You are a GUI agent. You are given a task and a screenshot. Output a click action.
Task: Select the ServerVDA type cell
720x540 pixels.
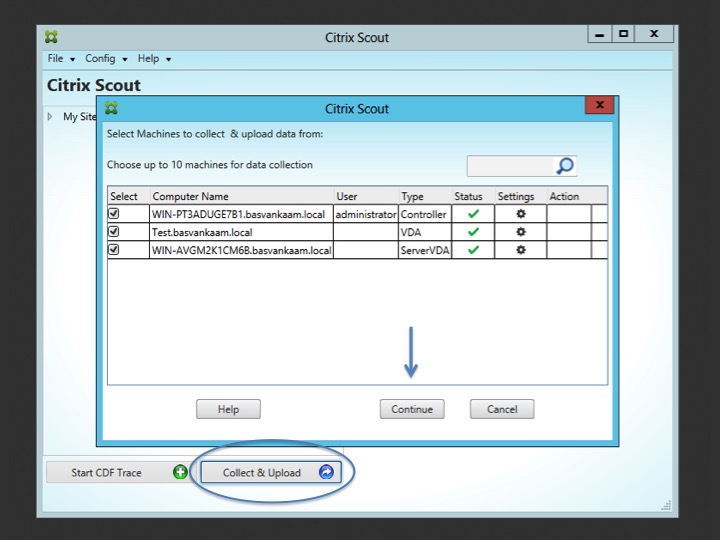pyautogui.click(x=425, y=250)
